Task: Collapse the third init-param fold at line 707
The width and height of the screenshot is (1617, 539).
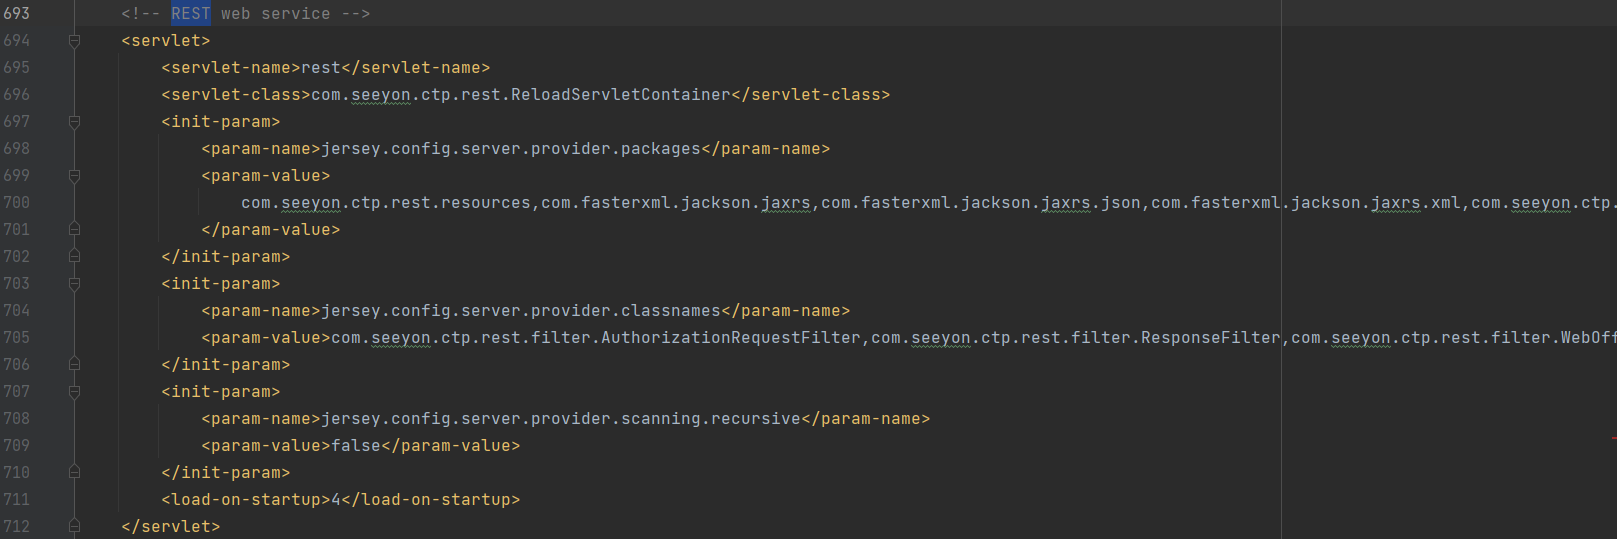Action: 74,392
